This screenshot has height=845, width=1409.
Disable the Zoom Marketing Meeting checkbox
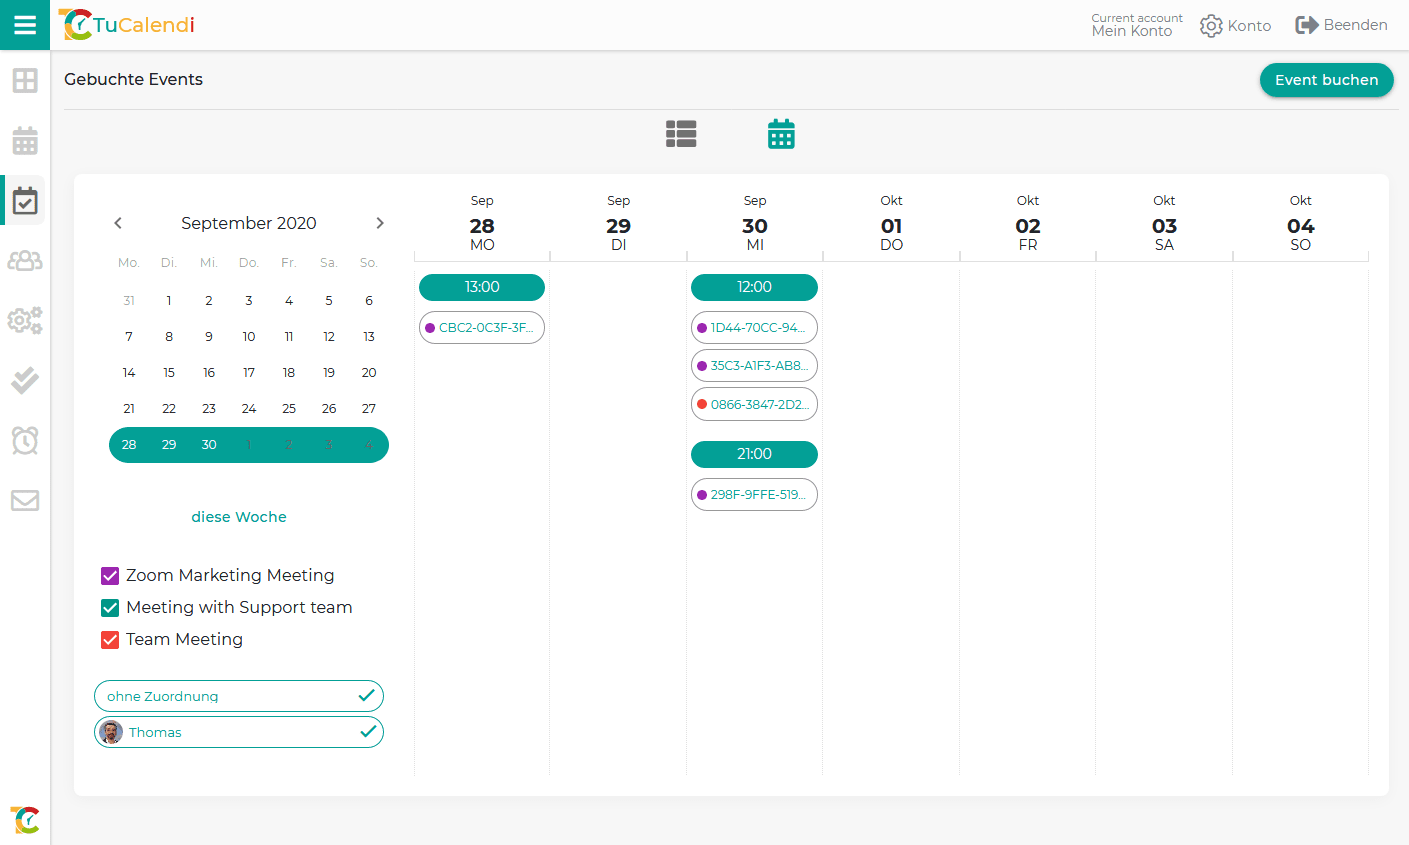[110, 575]
